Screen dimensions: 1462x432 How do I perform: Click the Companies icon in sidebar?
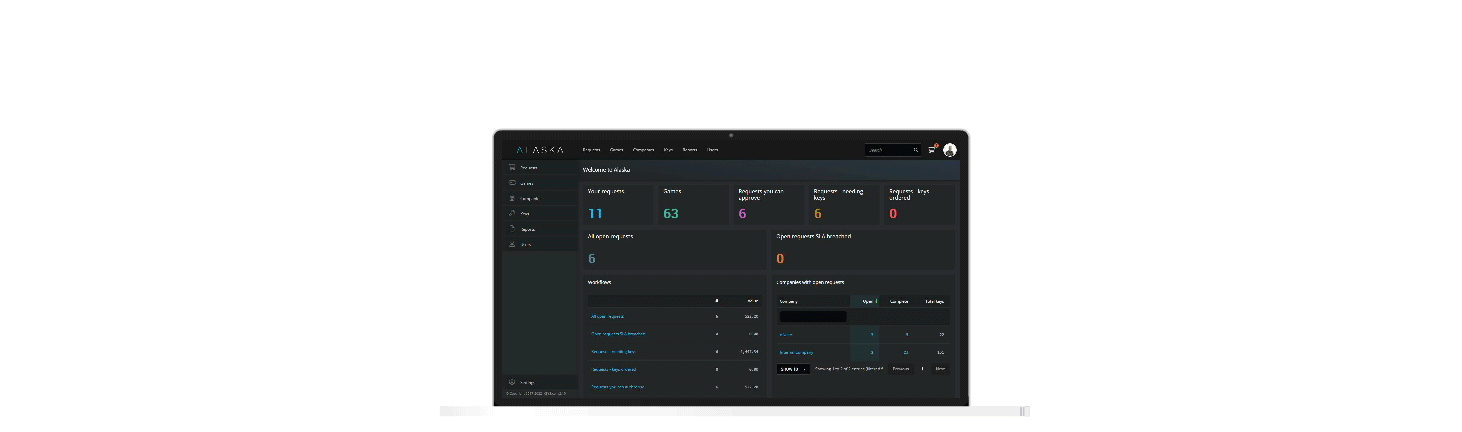[x=512, y=198]
